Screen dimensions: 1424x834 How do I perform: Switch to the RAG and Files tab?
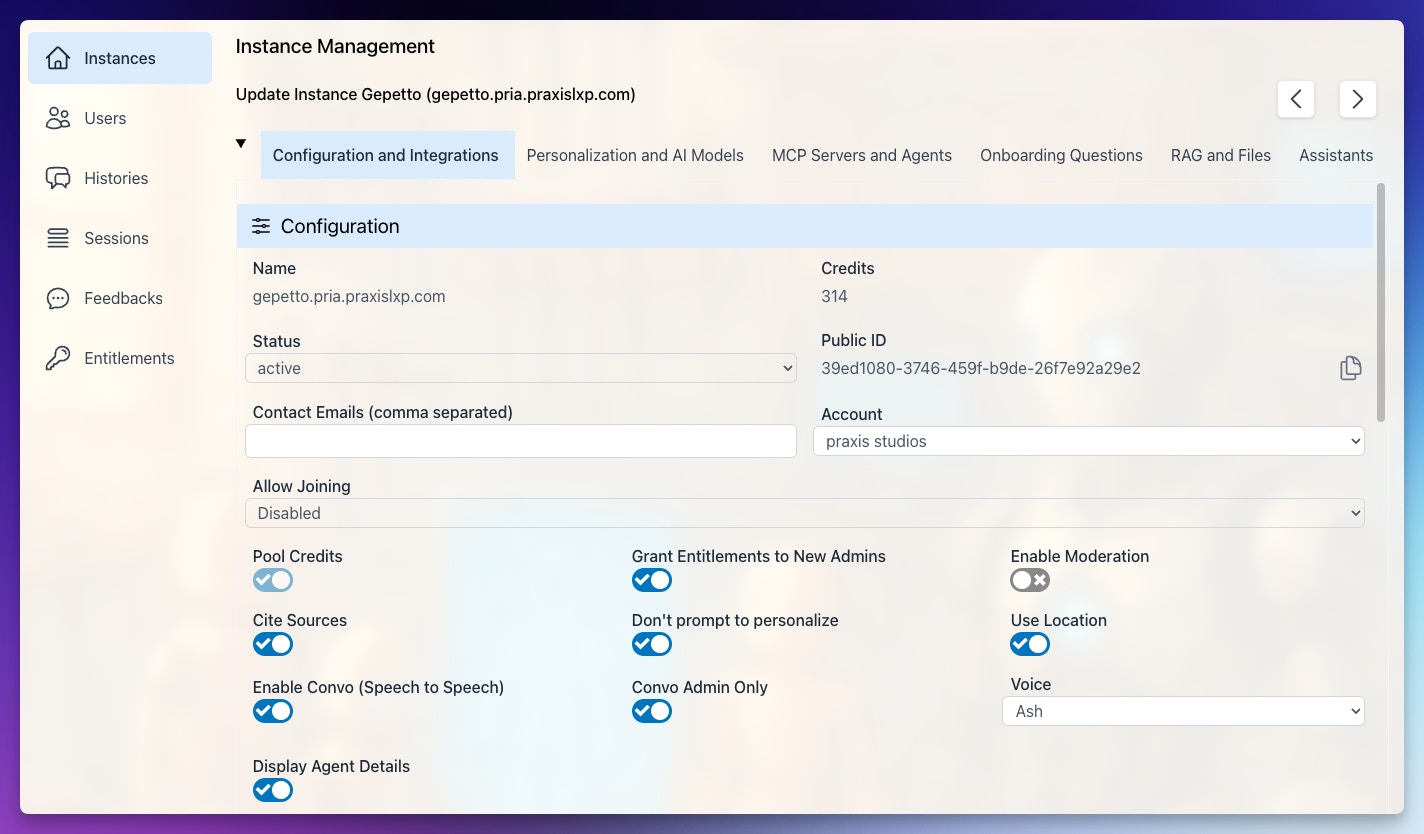(1220, 155)
